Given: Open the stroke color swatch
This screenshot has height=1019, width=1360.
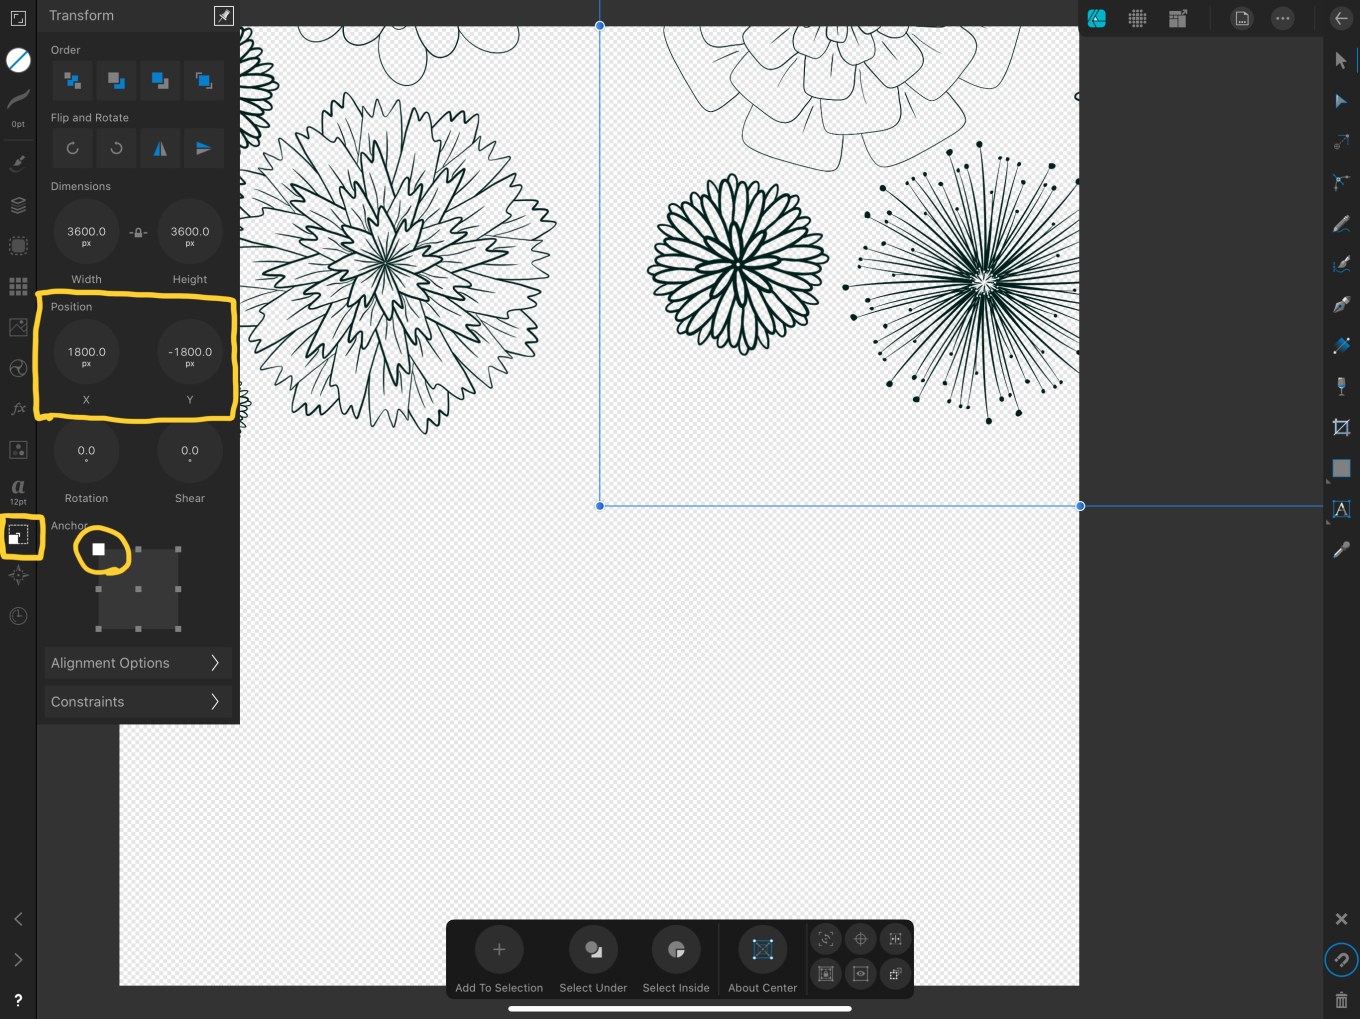Looking at the screenshot, I should [x=18, y=61].
